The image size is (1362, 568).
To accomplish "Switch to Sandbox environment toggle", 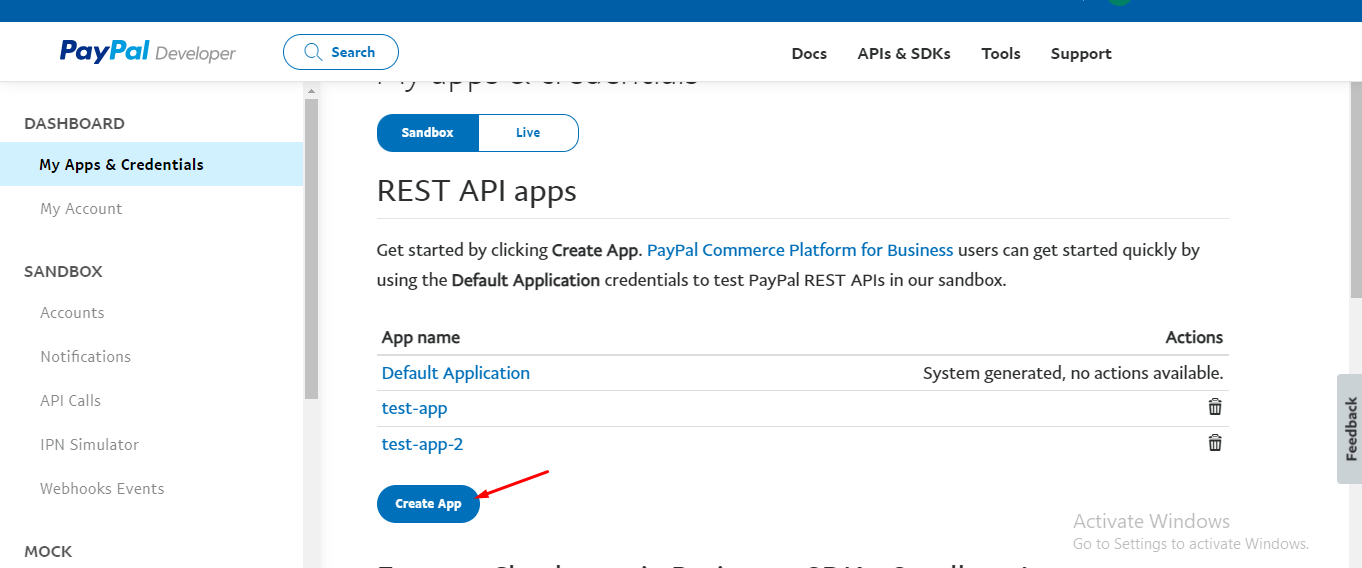I will [428, 133].
